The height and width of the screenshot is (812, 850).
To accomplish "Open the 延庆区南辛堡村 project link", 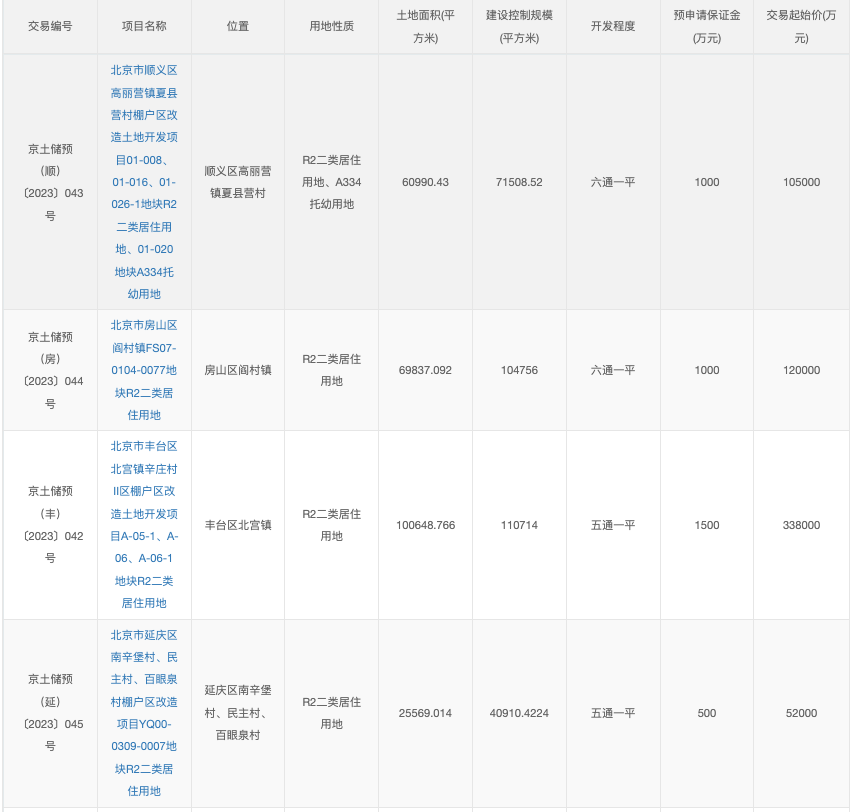I will (144, 713).
